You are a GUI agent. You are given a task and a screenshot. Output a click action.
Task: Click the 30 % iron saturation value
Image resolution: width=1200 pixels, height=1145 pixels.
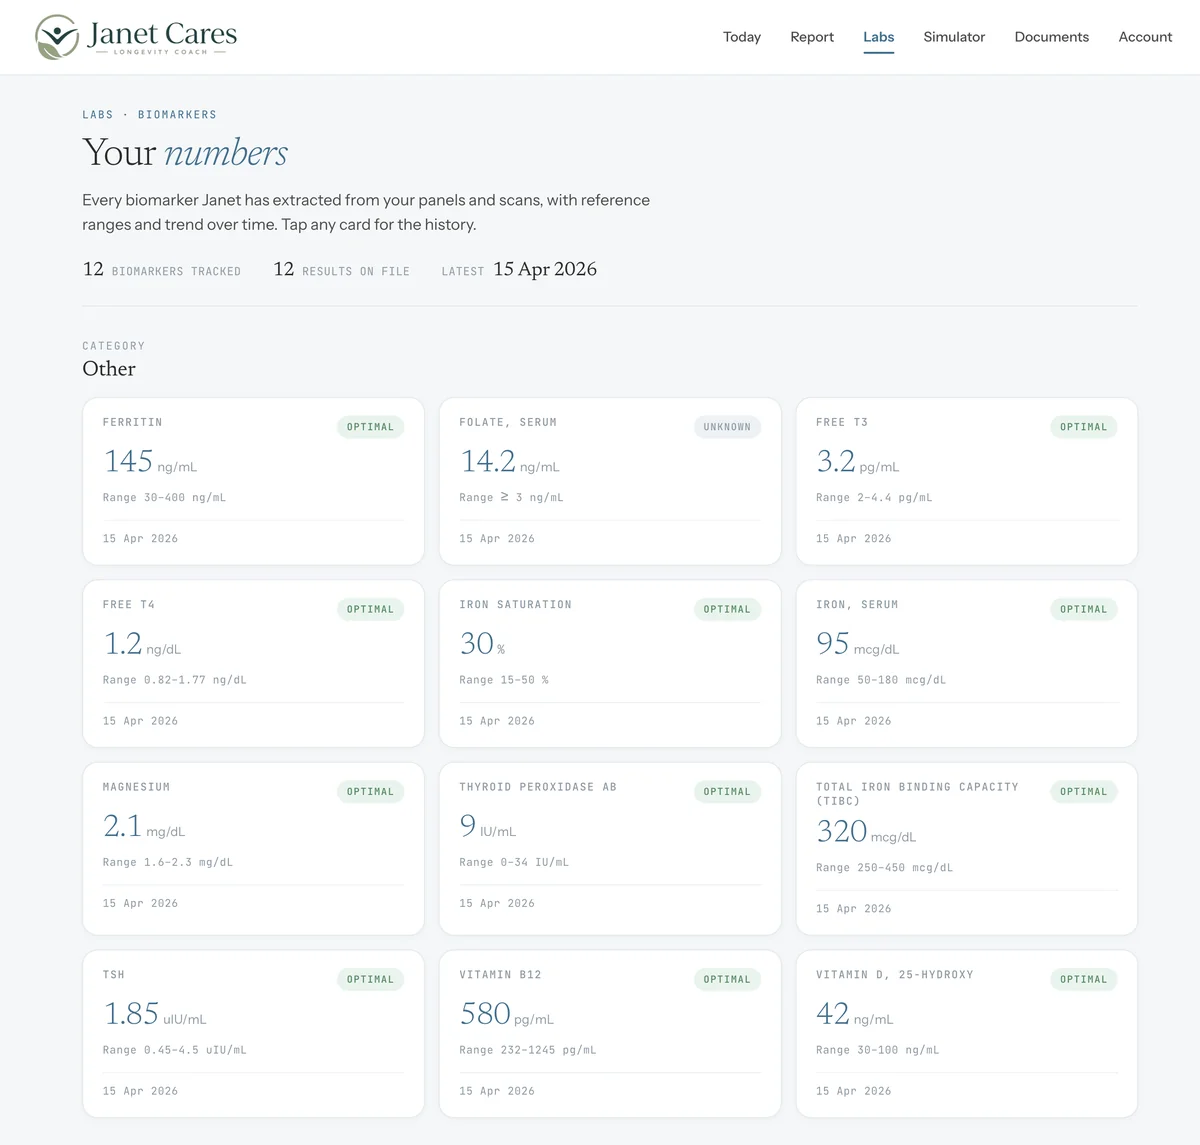point(482,644)
